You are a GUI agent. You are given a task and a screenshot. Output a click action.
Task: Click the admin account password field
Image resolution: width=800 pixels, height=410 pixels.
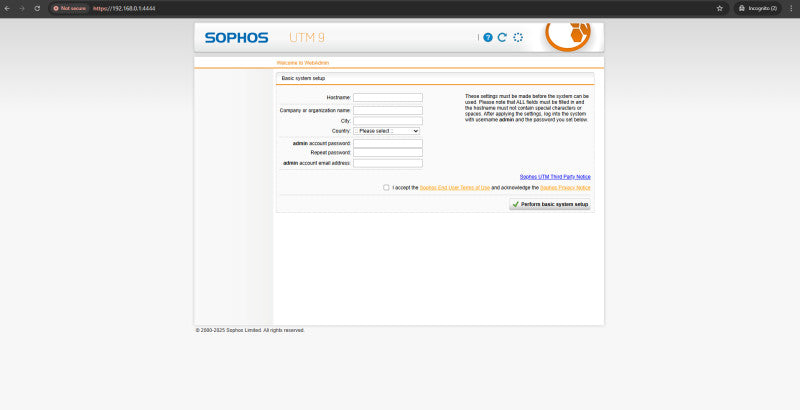pos(388,143)
